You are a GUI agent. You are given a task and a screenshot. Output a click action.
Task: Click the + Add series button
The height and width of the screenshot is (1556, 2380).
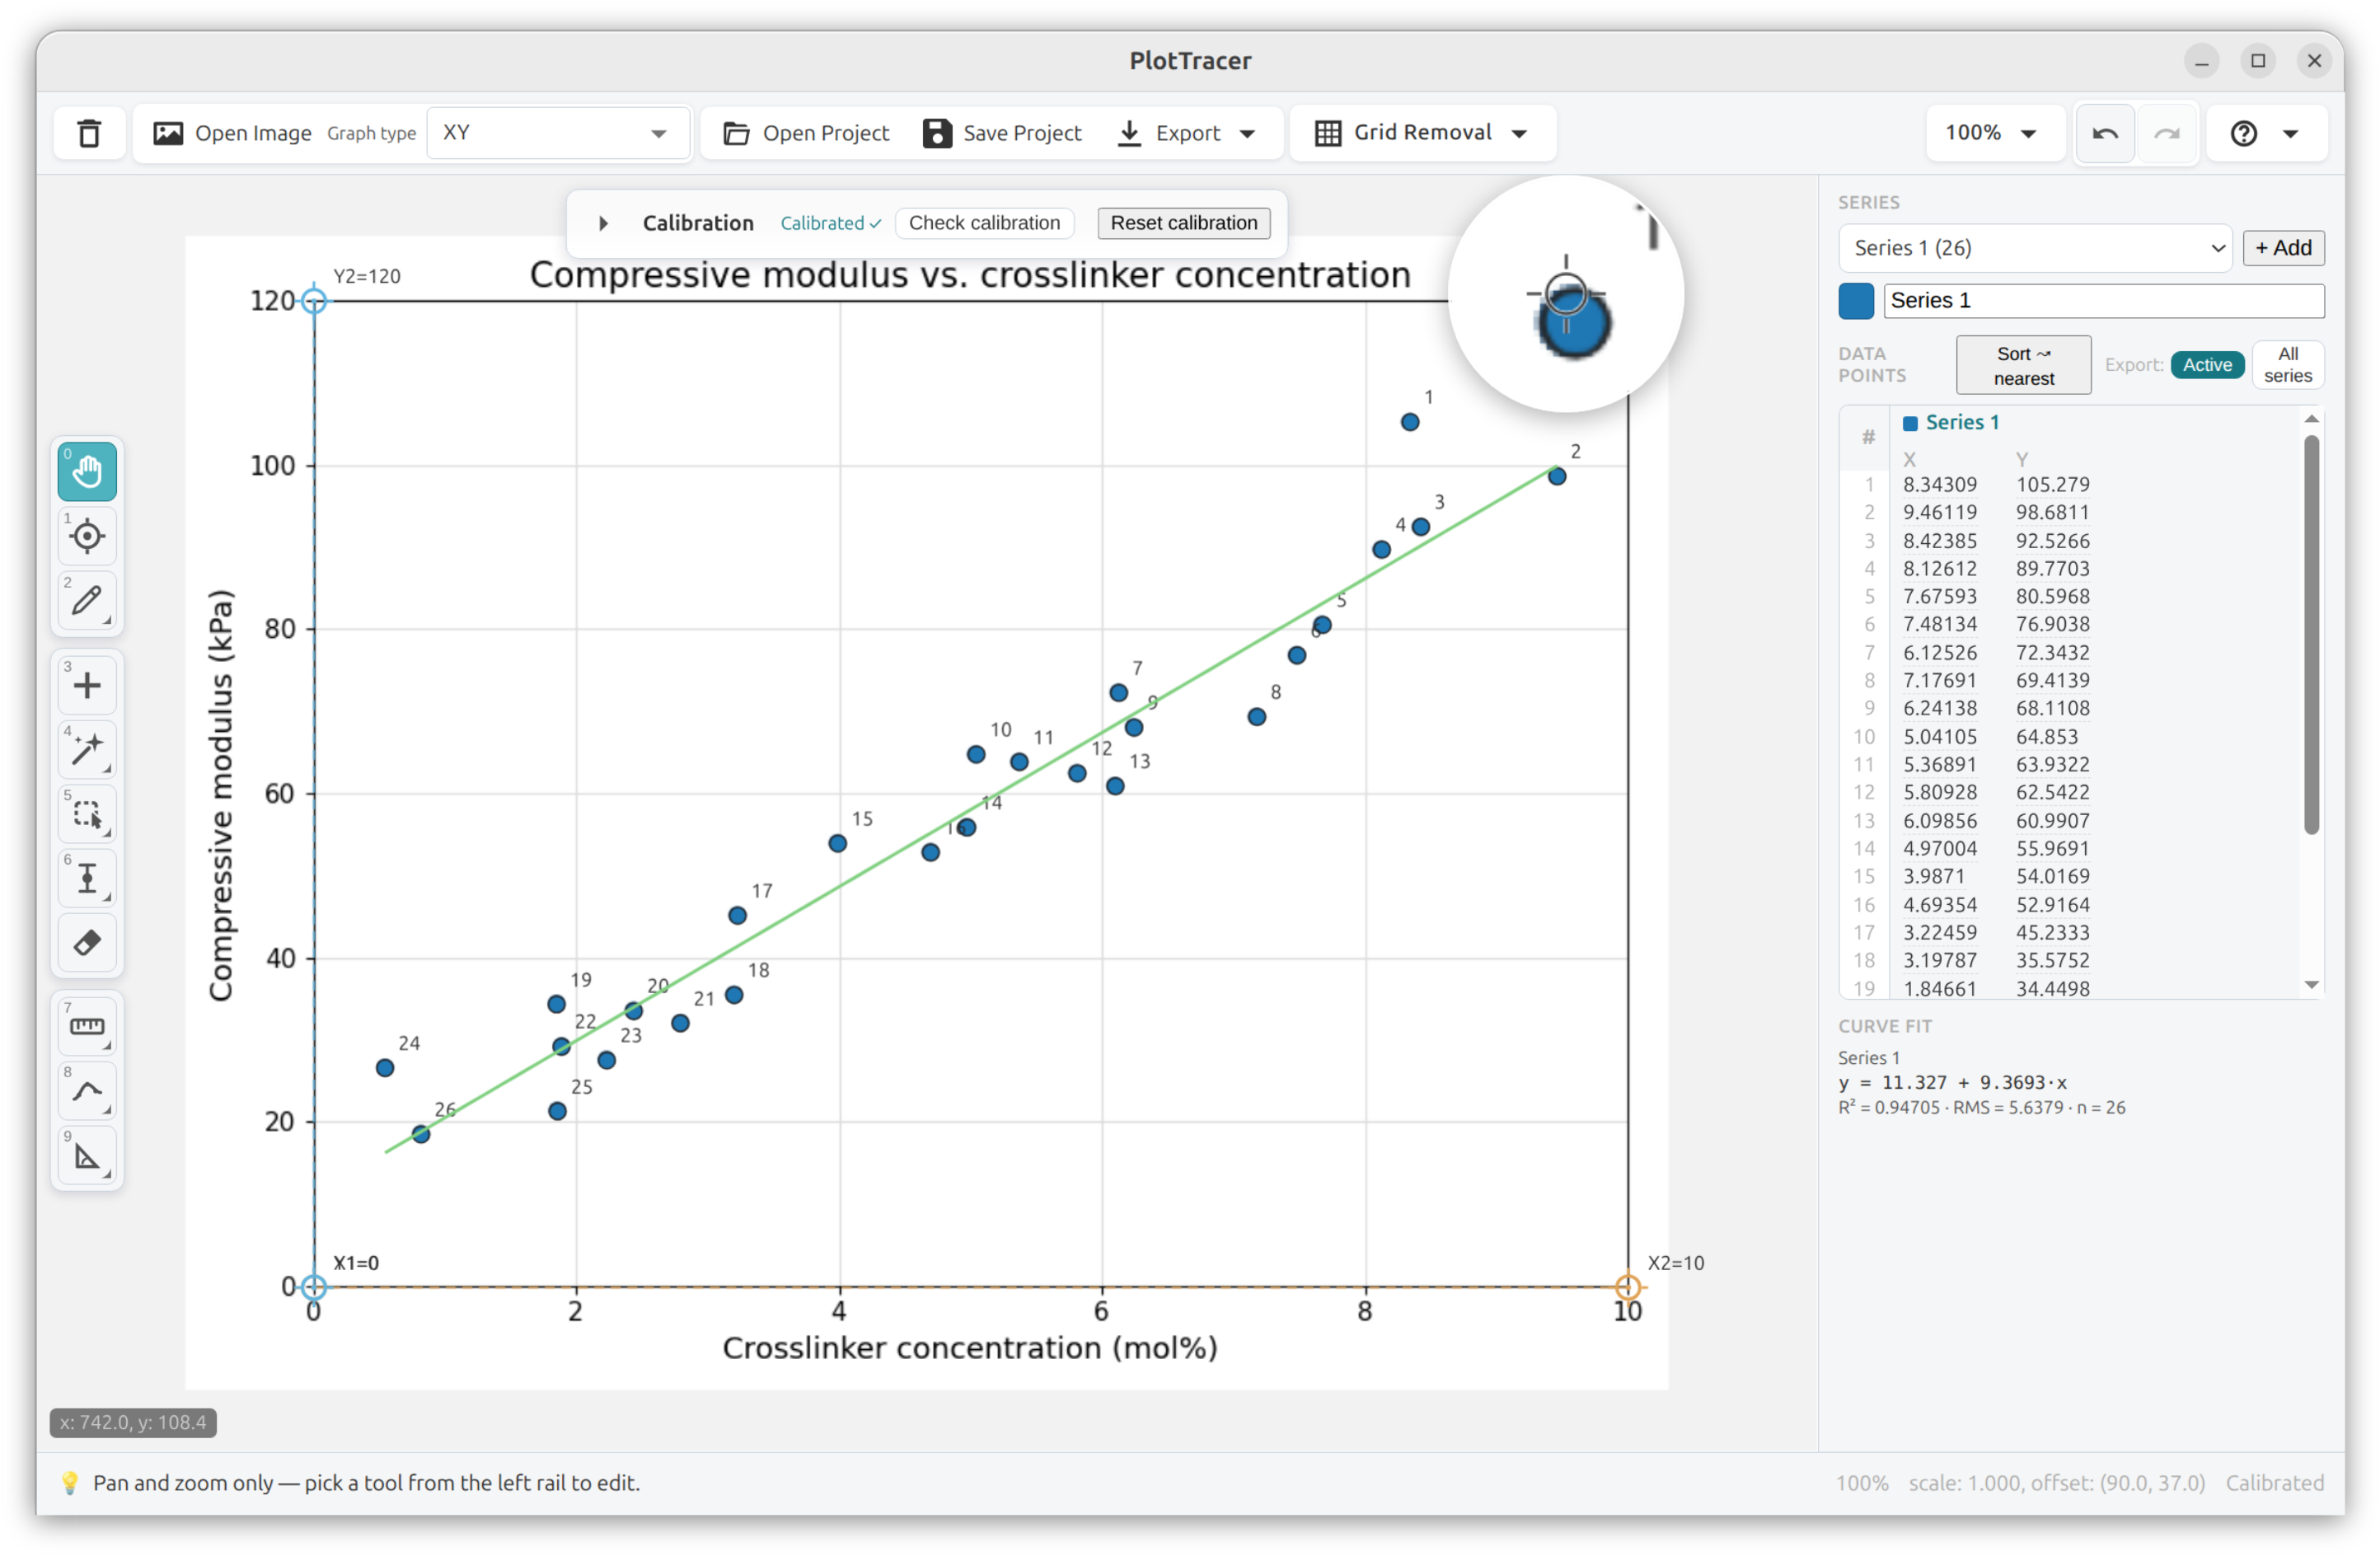click(2283, 248)
